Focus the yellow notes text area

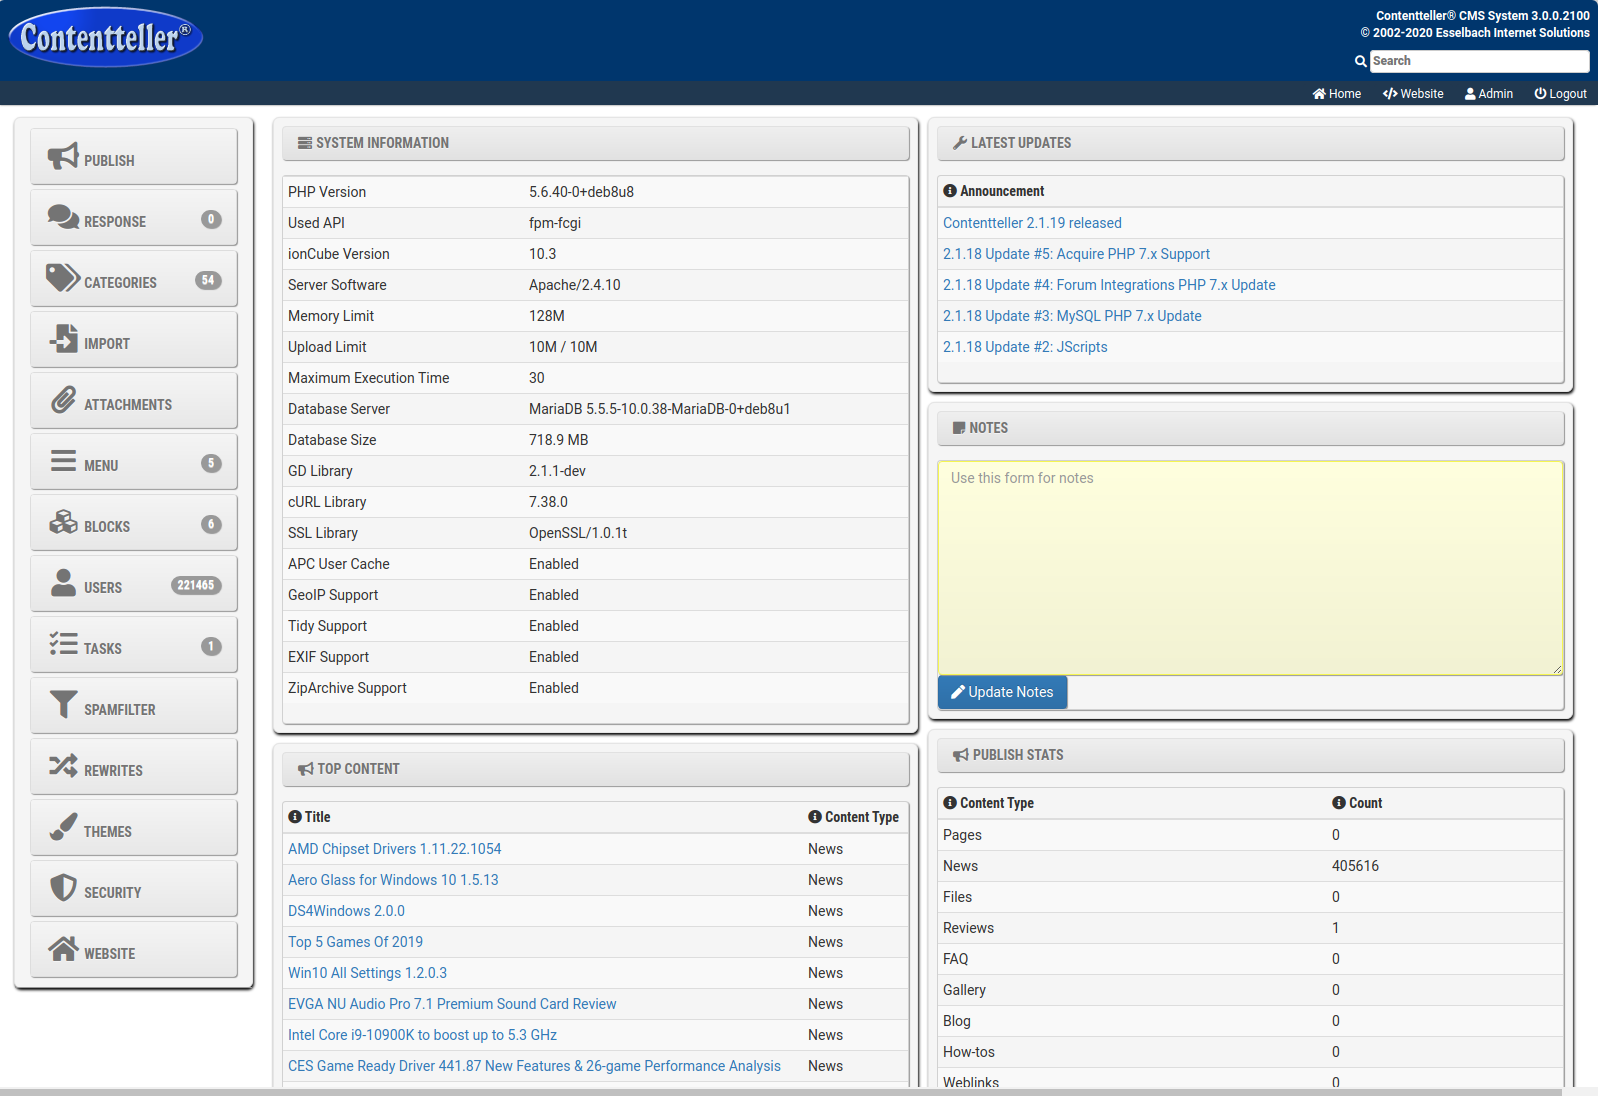click(x=1249, y=568)
